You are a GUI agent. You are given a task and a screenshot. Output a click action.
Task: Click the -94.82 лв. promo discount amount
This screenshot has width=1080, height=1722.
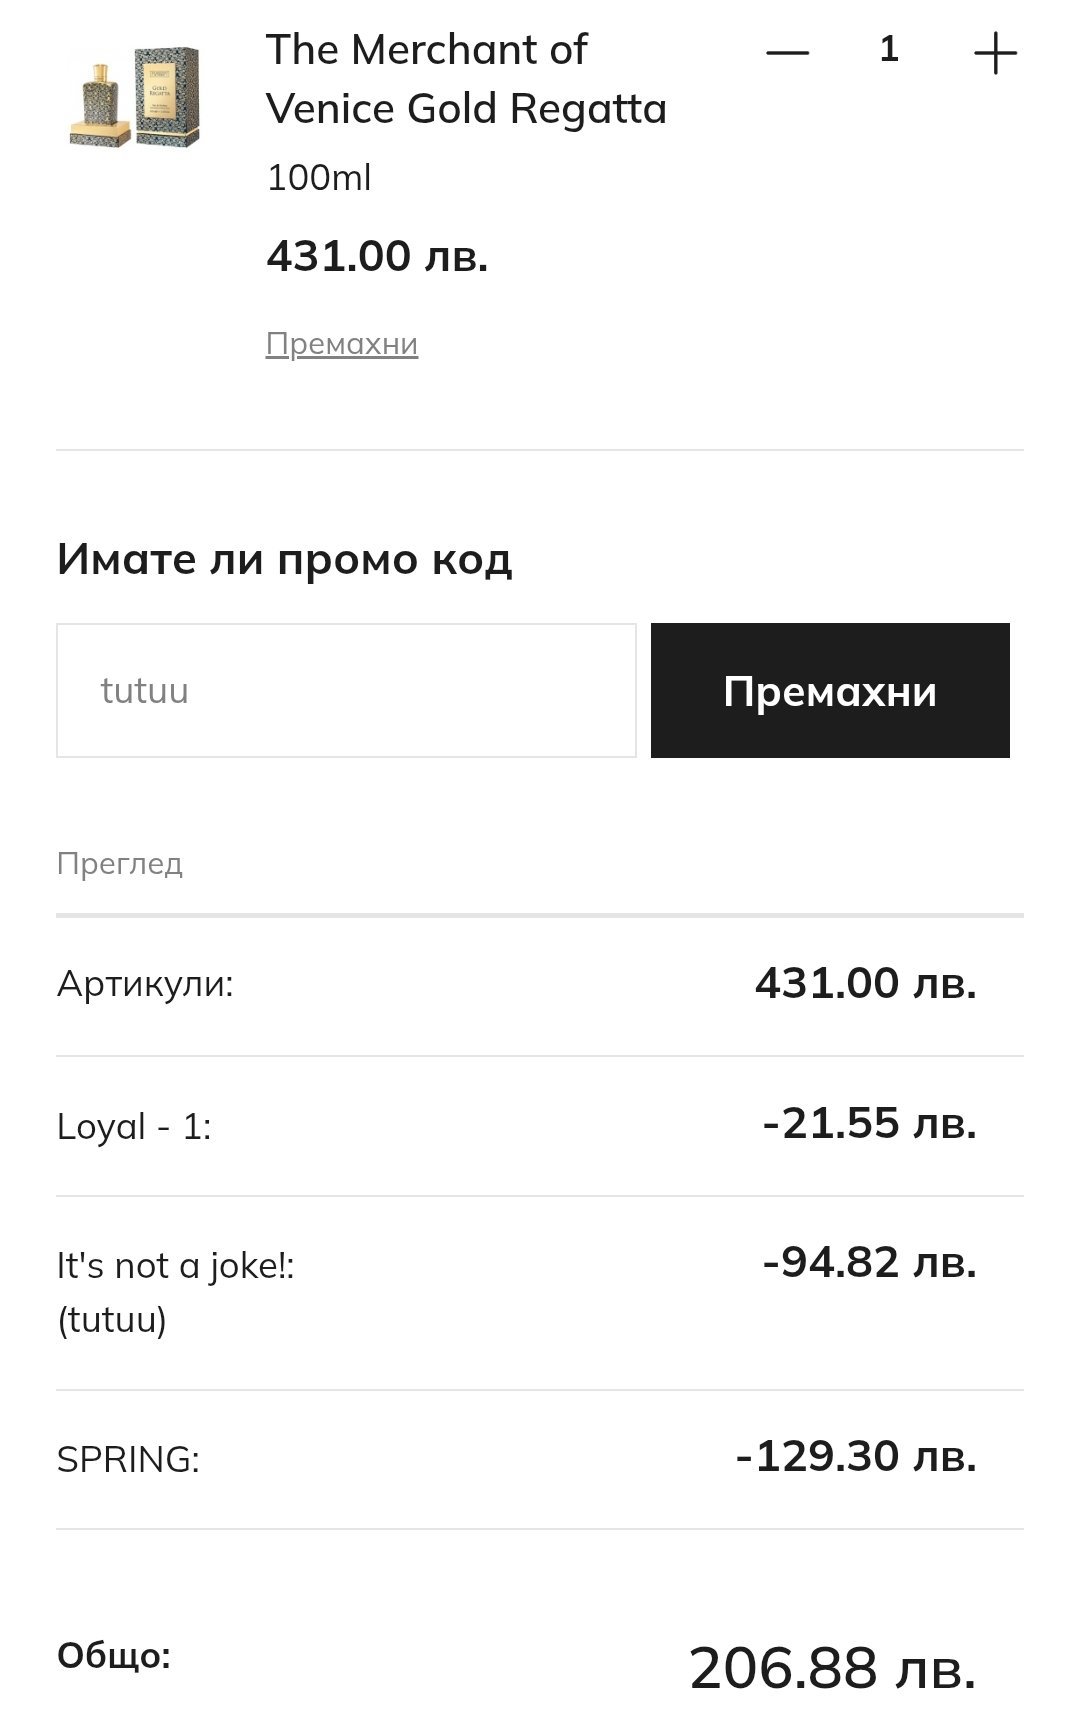coord(869,1262)
